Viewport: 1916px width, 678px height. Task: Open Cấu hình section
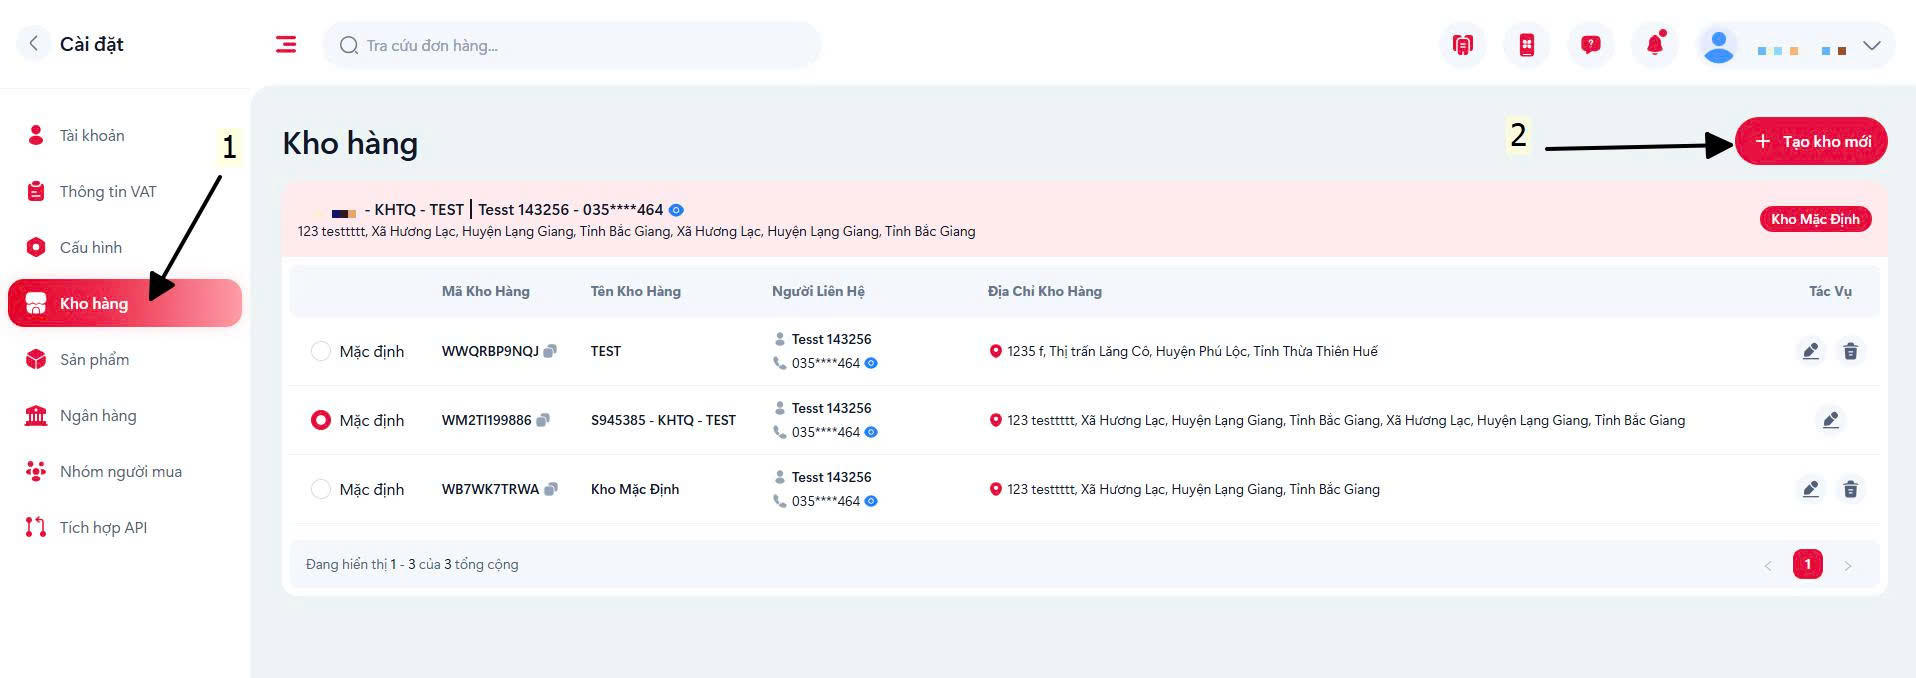[125, 247]
